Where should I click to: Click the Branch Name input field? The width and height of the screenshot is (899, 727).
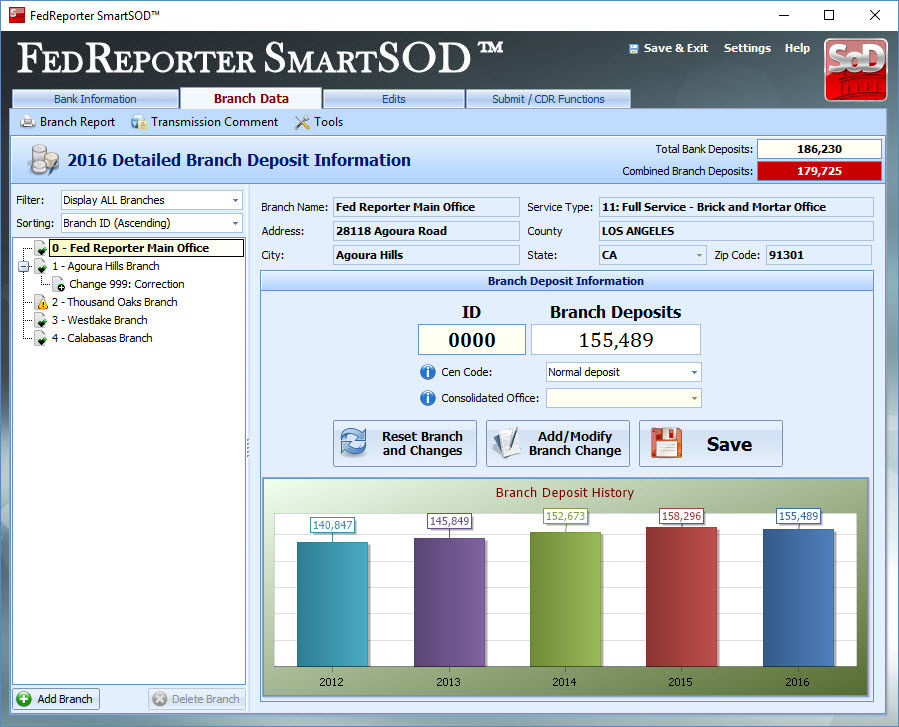426,207
